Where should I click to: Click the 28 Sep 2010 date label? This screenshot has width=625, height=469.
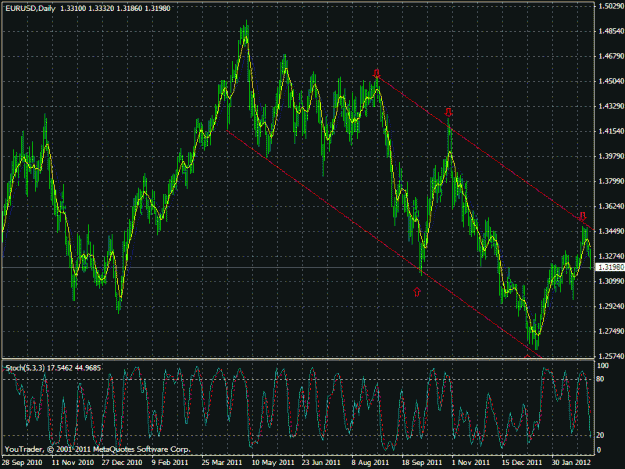pyautogui.click(x=22, y=462)
